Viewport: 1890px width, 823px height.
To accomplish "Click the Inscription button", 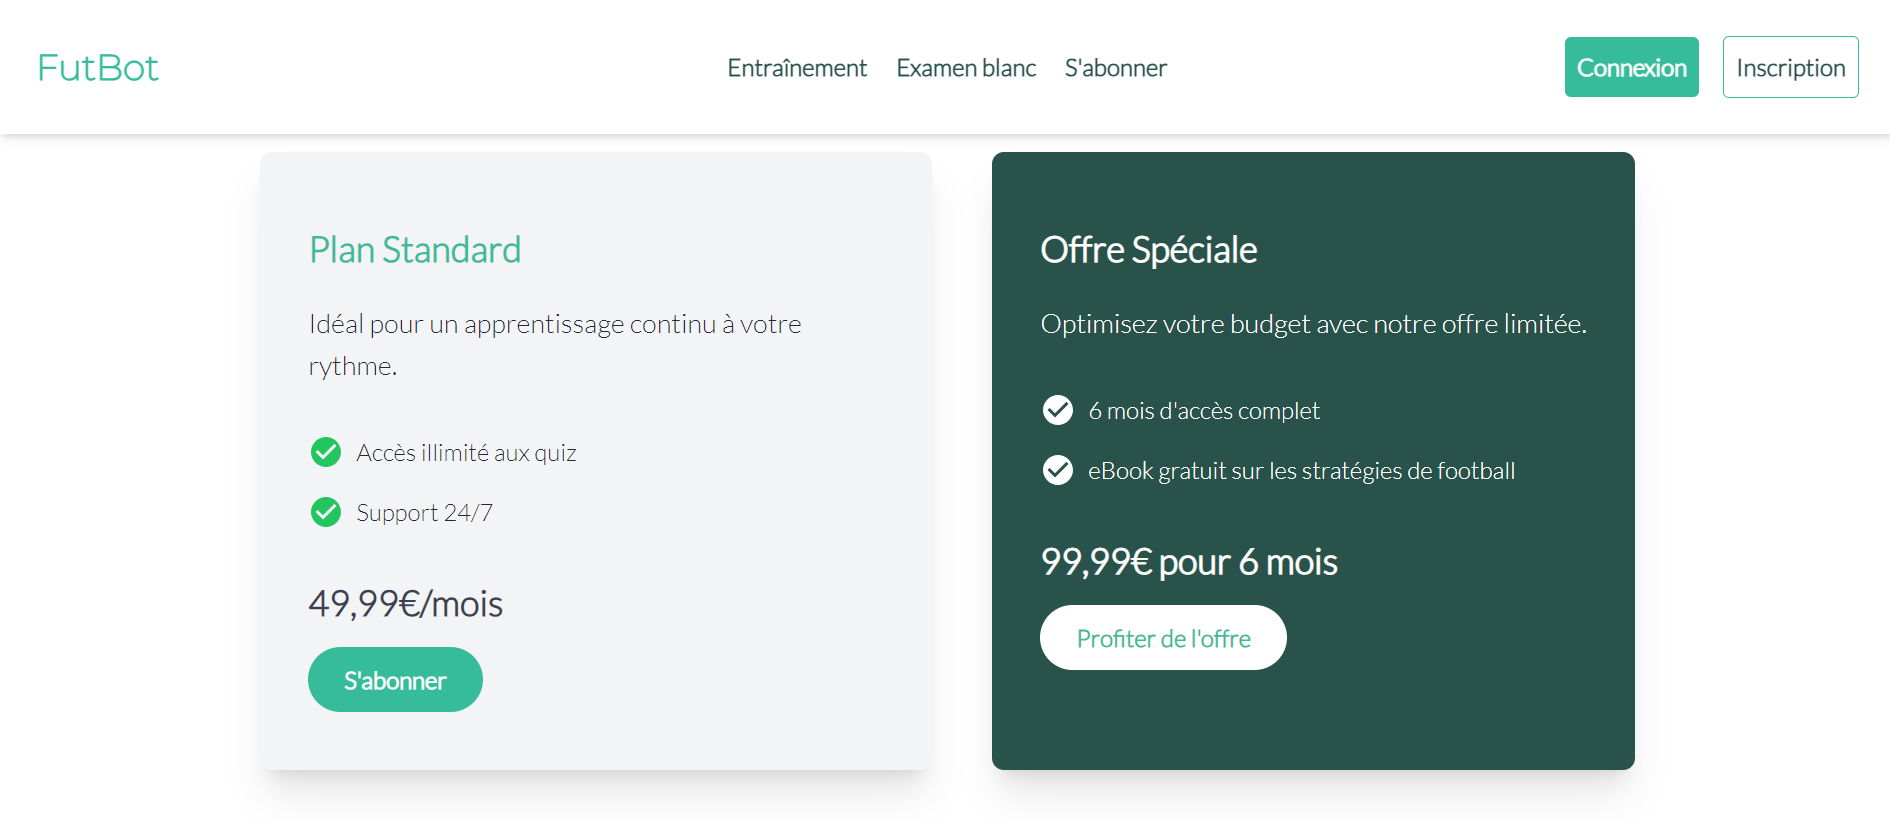I will 1790,67.
